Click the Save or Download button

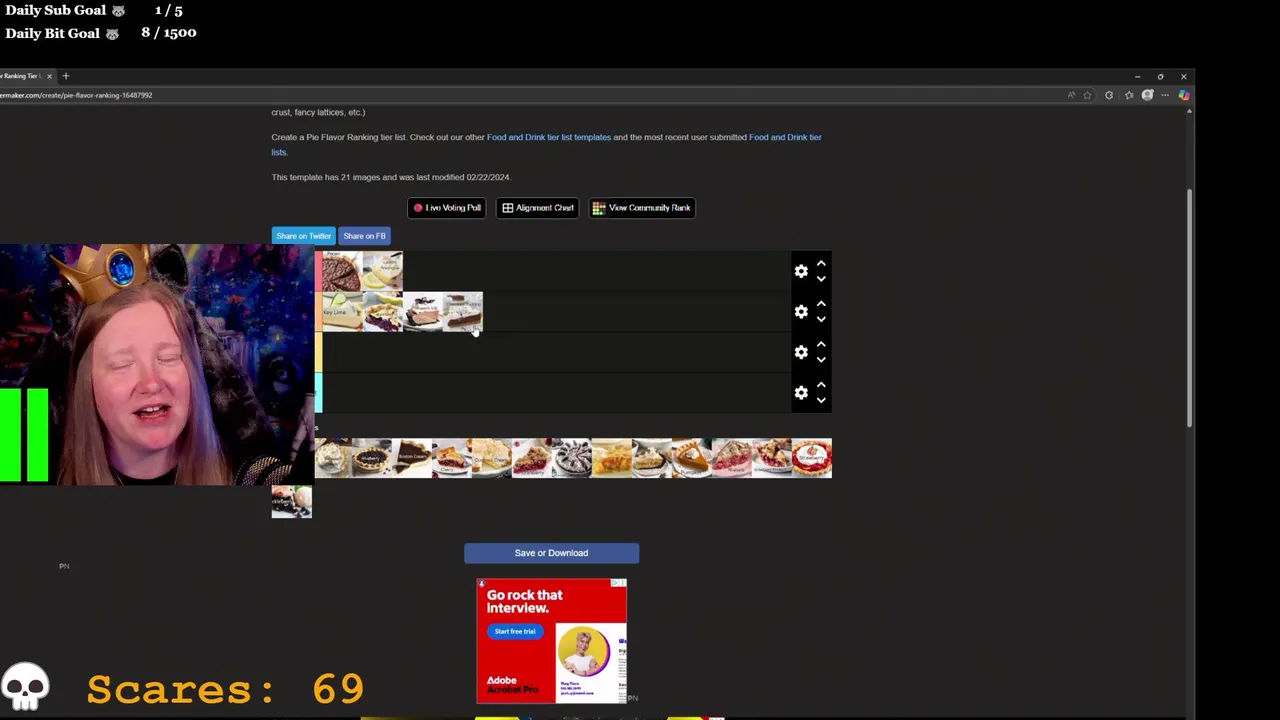click(x=551, y=553)
